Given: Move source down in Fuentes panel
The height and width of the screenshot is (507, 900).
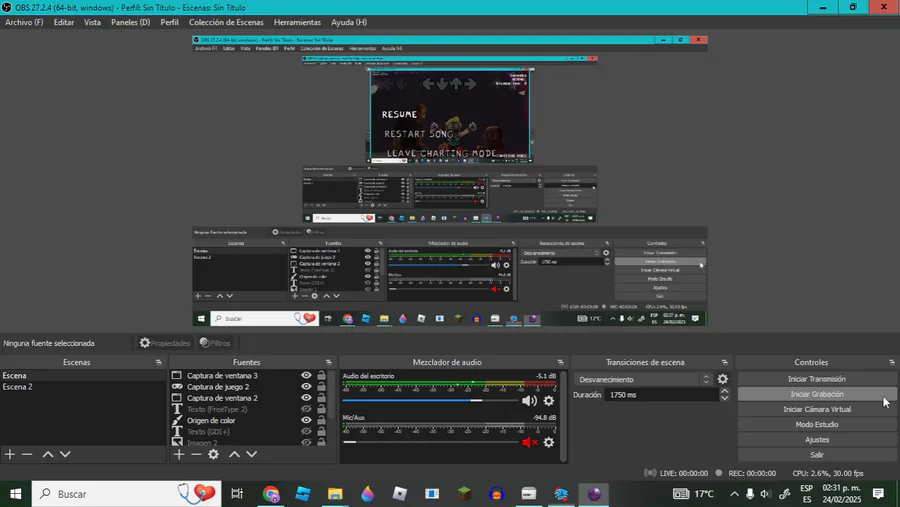Looking at the screenshot, I should [x=251, y=454].
